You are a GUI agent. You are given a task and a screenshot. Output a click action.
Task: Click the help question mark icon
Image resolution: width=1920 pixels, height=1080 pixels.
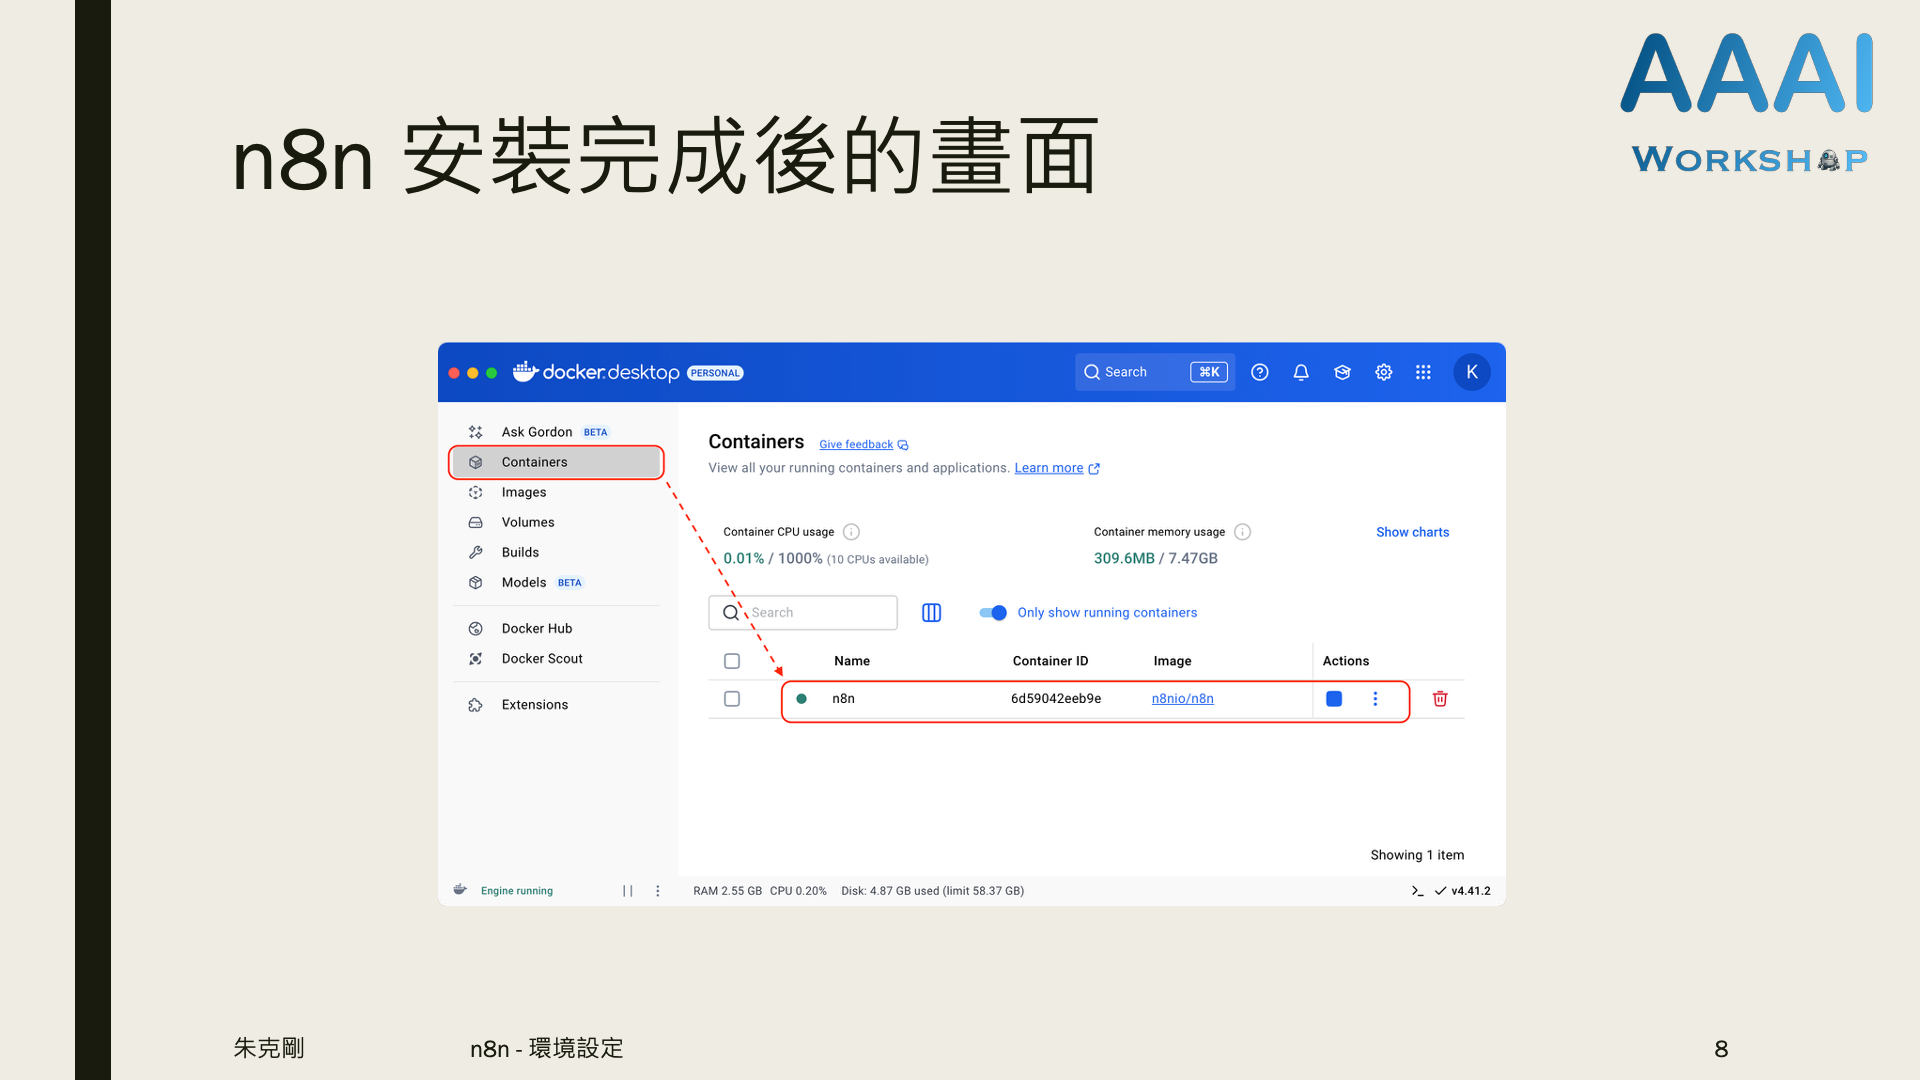1259,372
